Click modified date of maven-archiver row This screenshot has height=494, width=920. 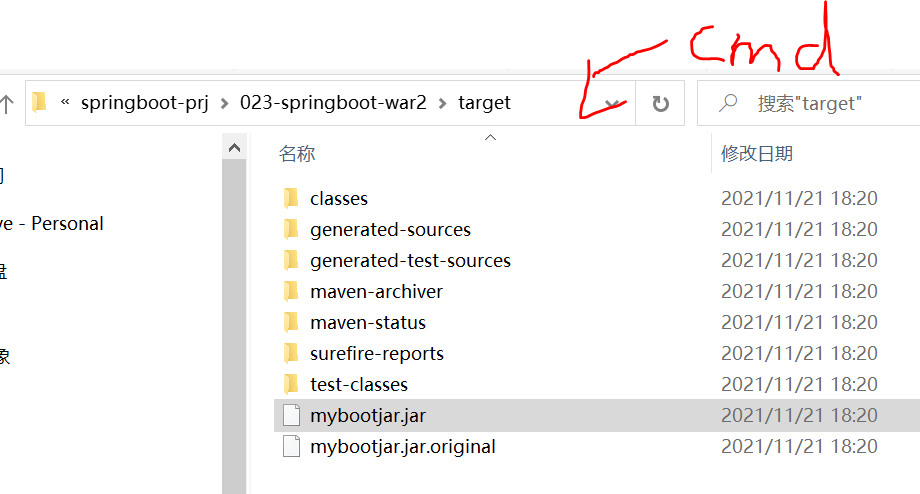799,292
